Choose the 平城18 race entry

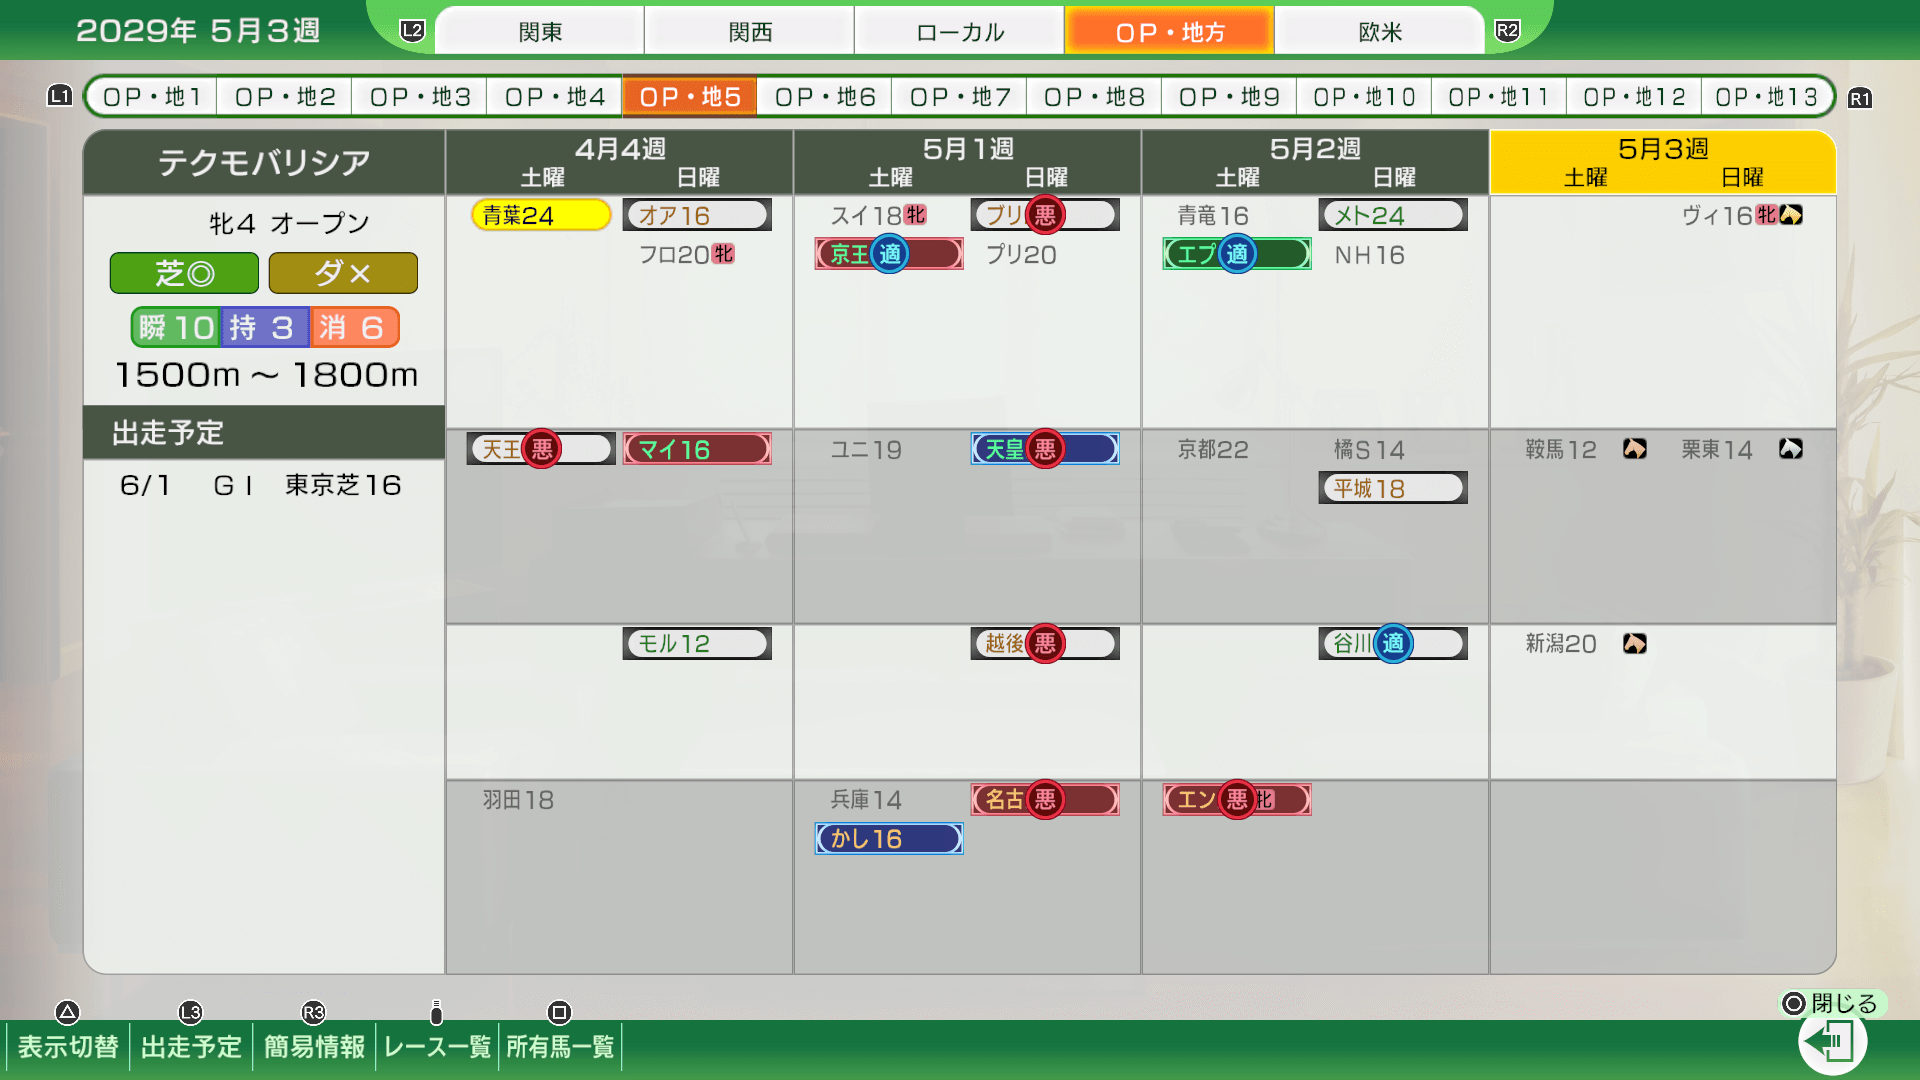click(1393, 488)
